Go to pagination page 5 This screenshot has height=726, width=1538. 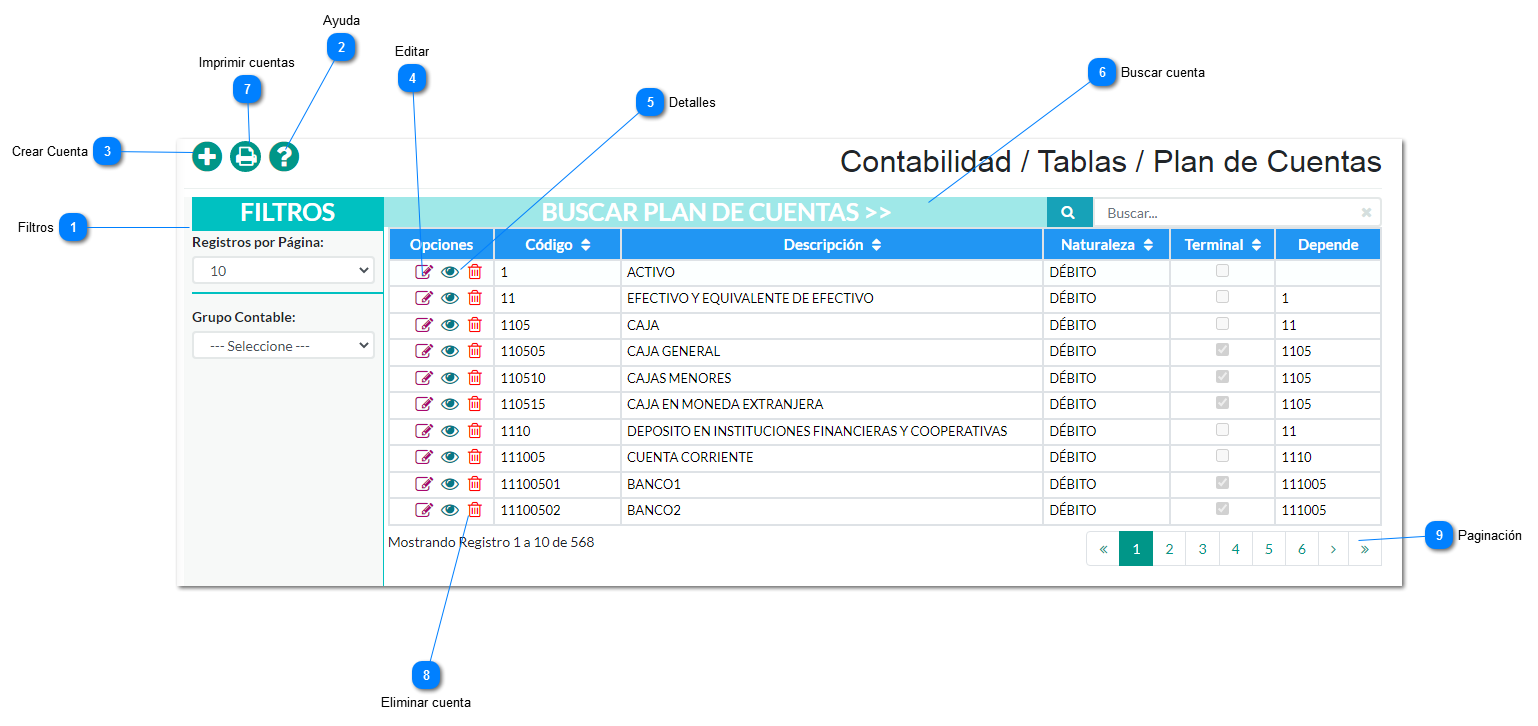1268,549
